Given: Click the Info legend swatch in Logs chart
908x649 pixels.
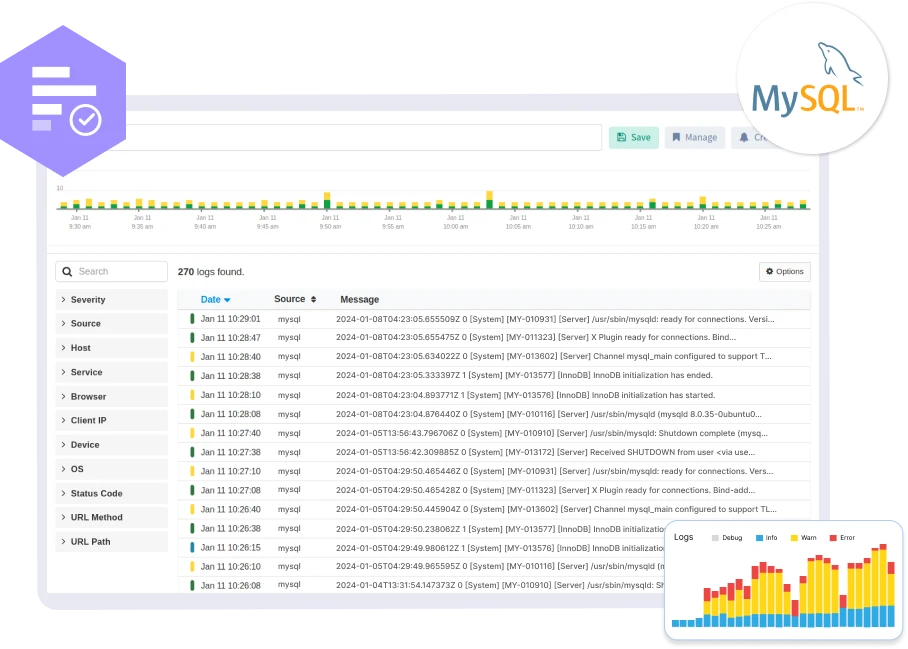Looking at the screenshot, I should pos(759,538).
